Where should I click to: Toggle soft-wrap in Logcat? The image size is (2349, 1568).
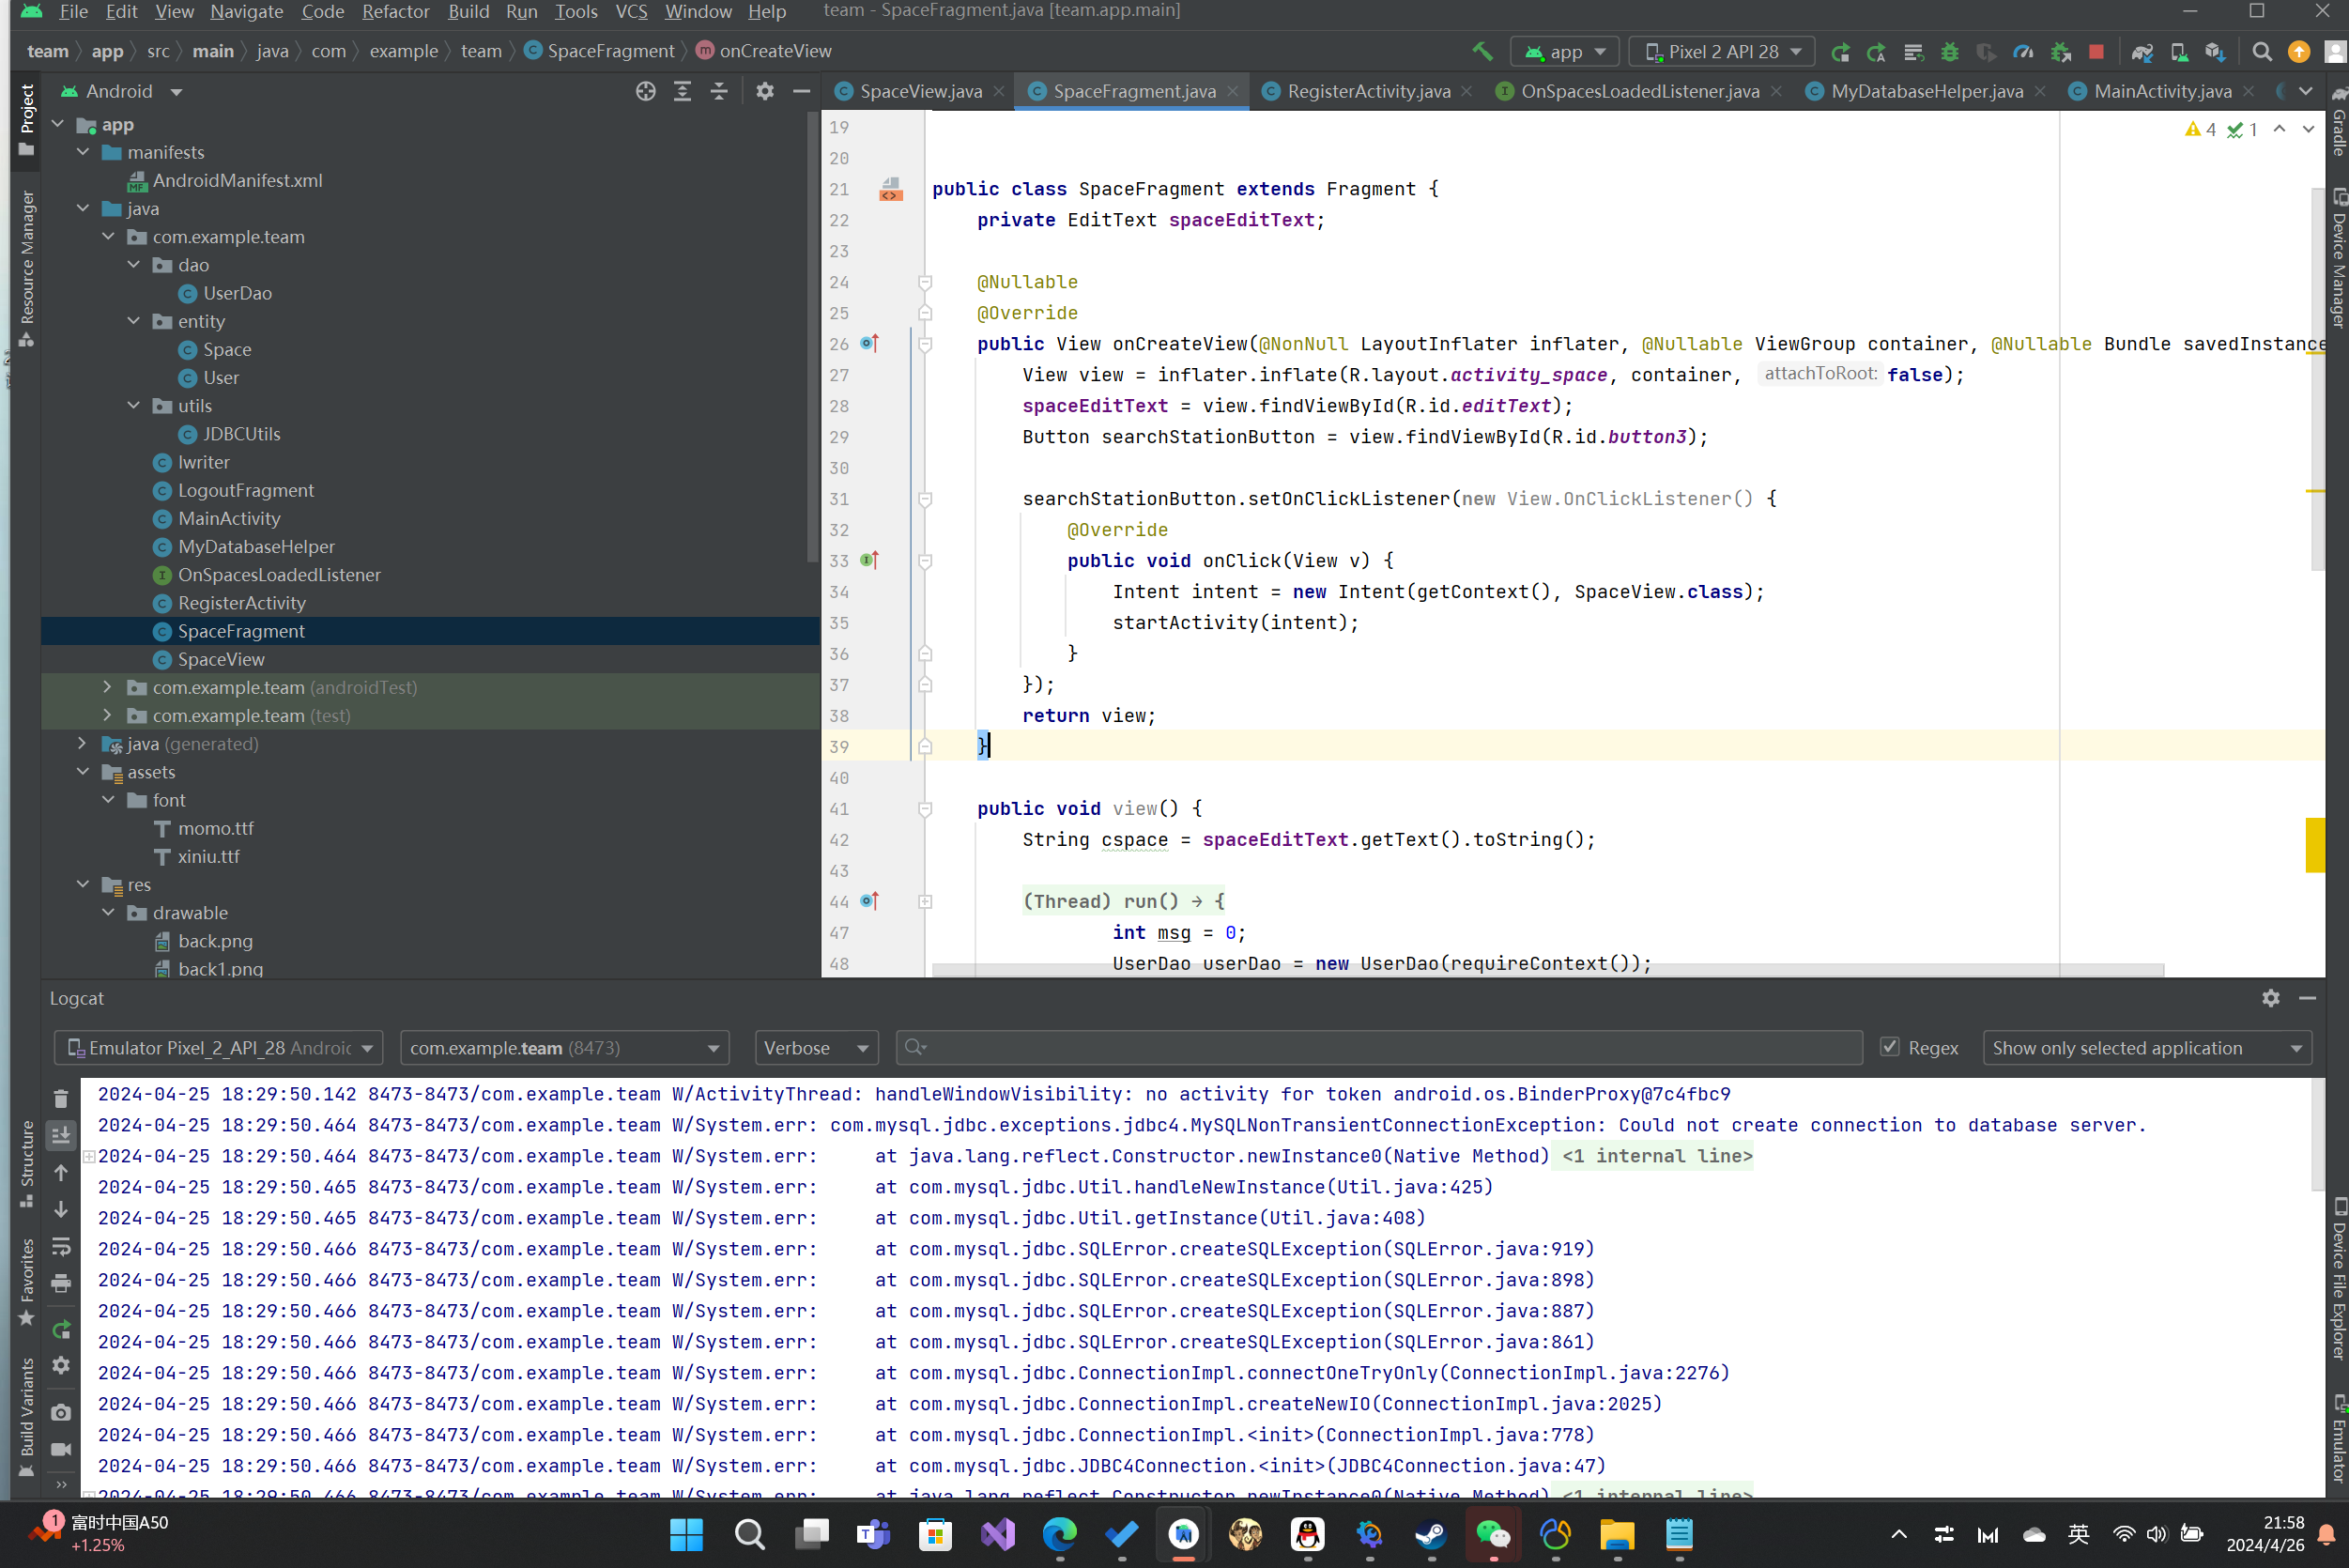coord(61,1246)
